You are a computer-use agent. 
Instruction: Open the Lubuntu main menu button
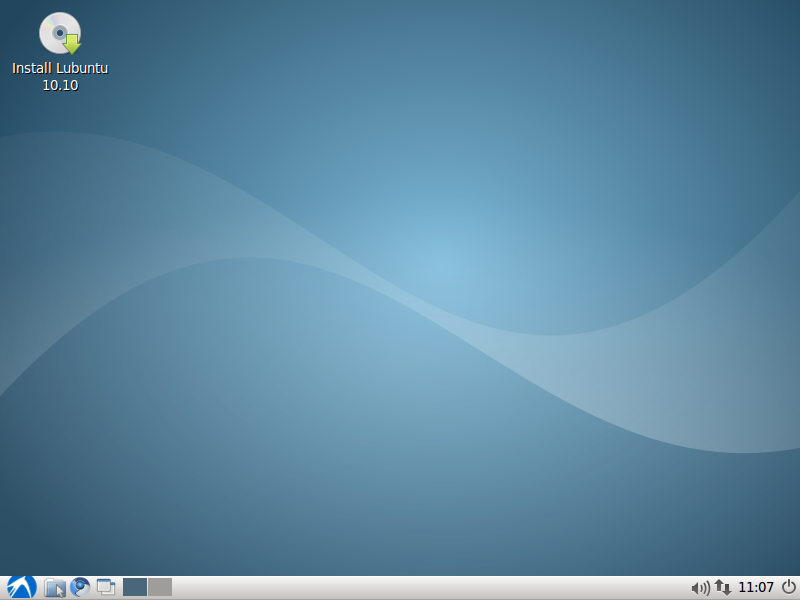(x=21, y=587)
